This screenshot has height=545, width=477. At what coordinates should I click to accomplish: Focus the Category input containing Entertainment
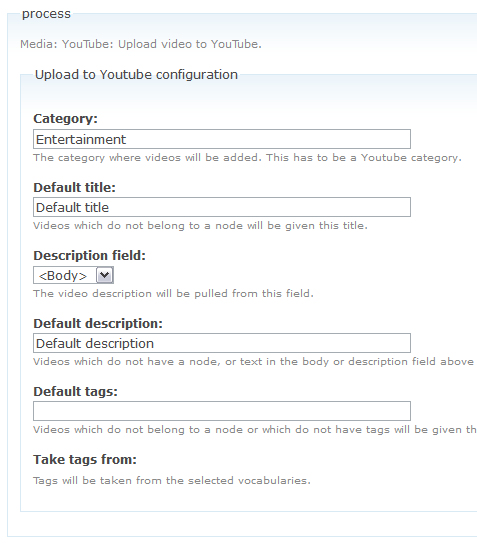click(222, 139)
